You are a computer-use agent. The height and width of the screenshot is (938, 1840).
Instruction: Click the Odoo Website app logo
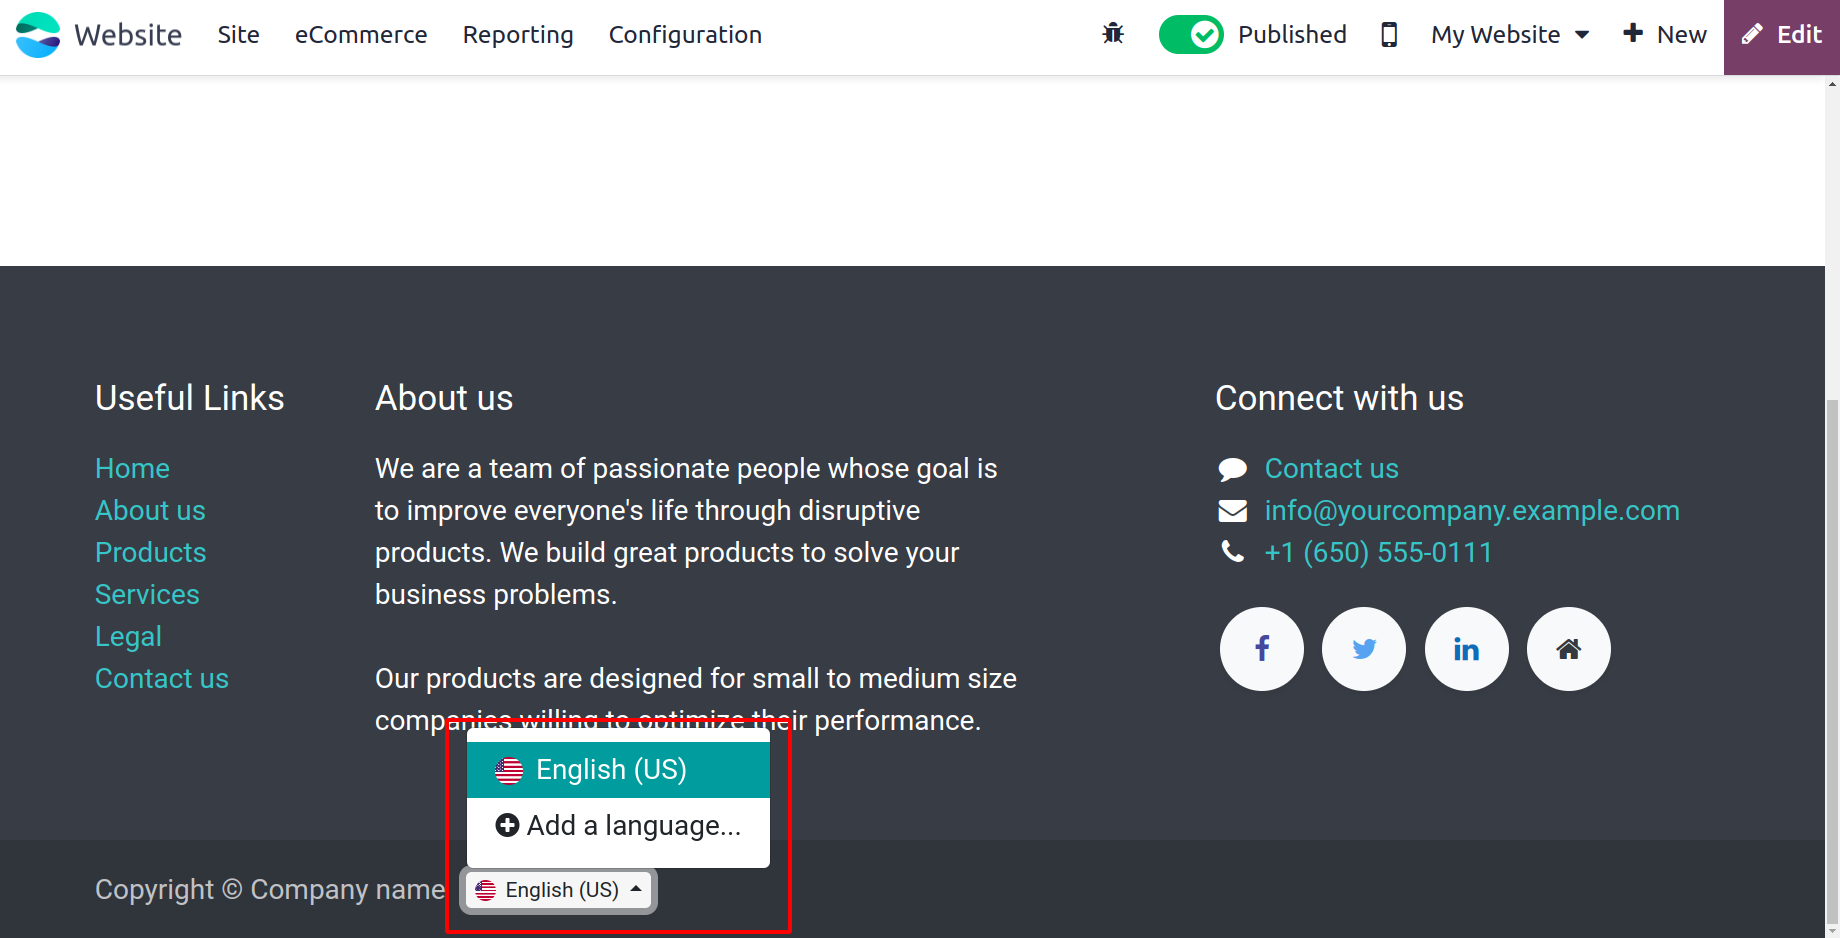[39, 35]
